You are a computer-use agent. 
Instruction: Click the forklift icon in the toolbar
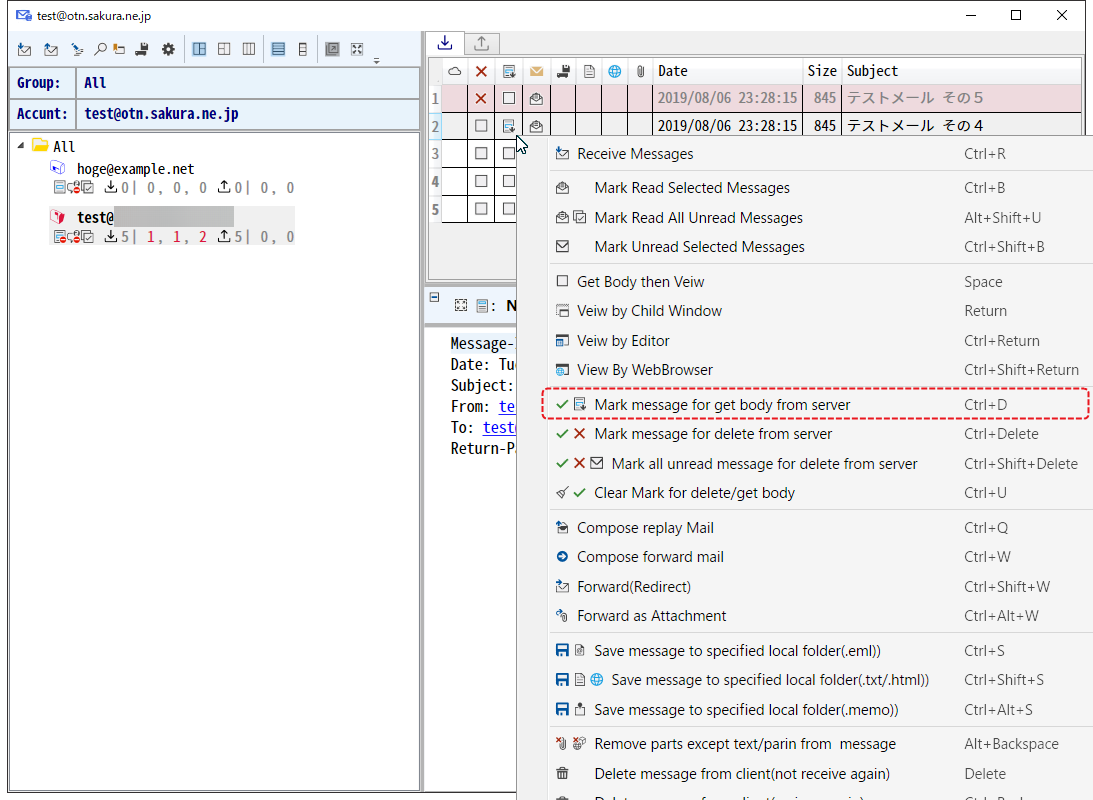point(142,49)
